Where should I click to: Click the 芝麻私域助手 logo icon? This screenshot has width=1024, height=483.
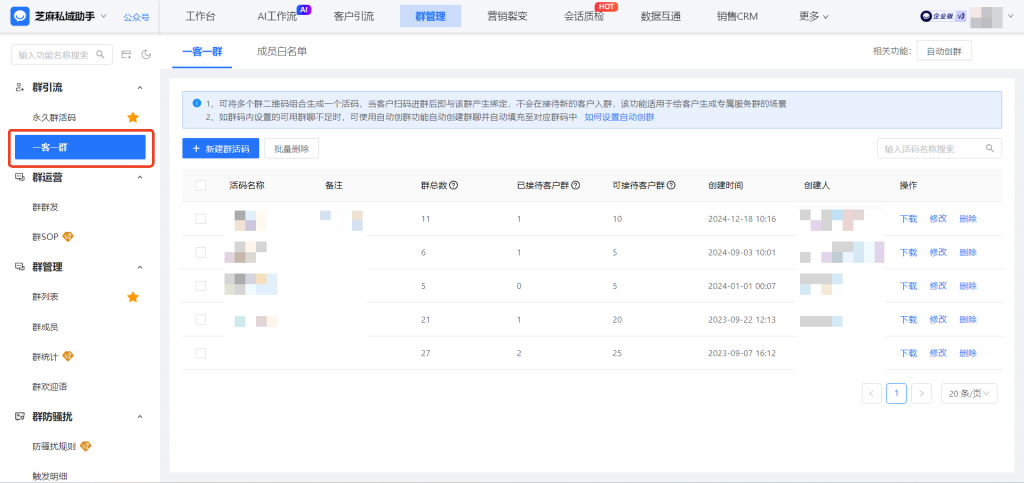pos(19,16)
